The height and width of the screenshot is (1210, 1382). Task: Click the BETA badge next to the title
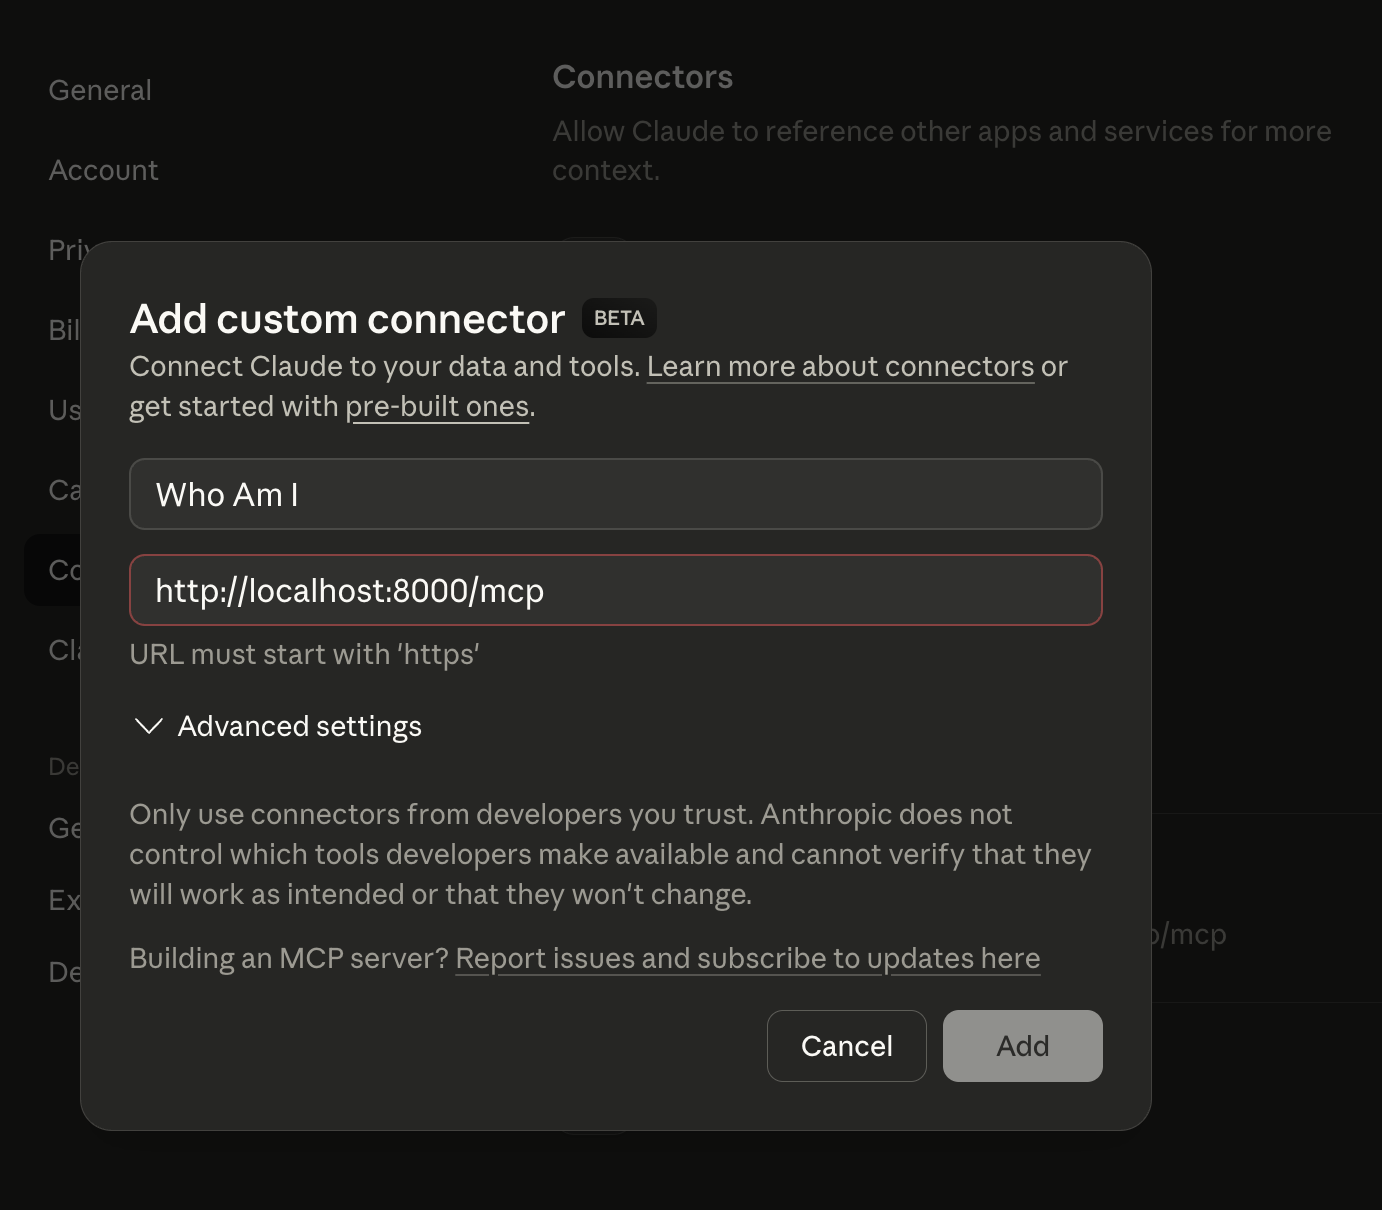pos(618,318)
